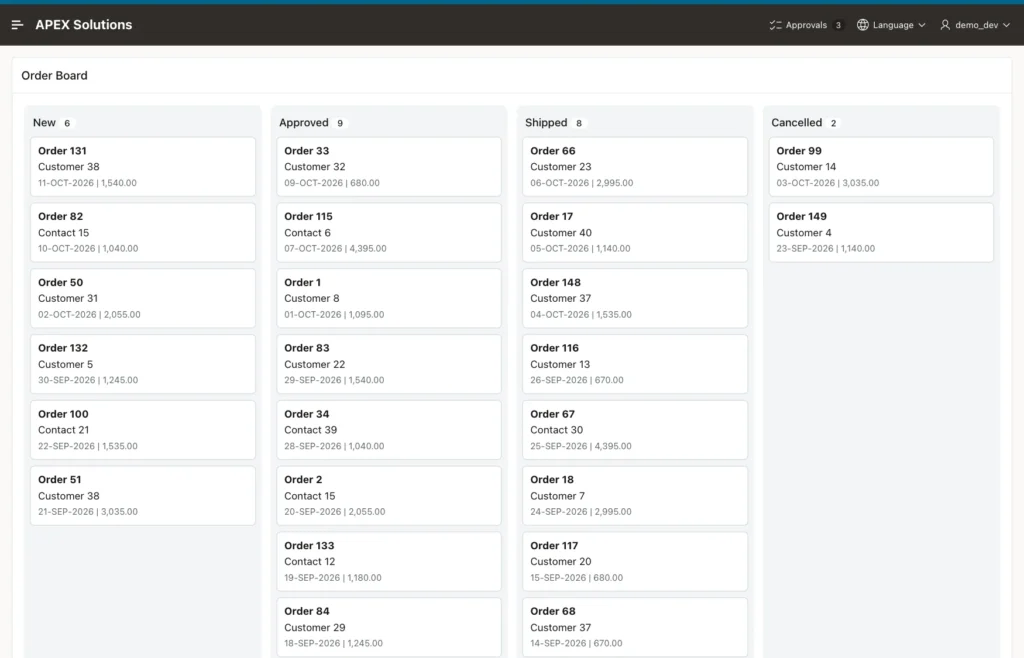This screenshot has width=1024, height=658.
Task: Open the Order 116 card
Action: [635, 364]
